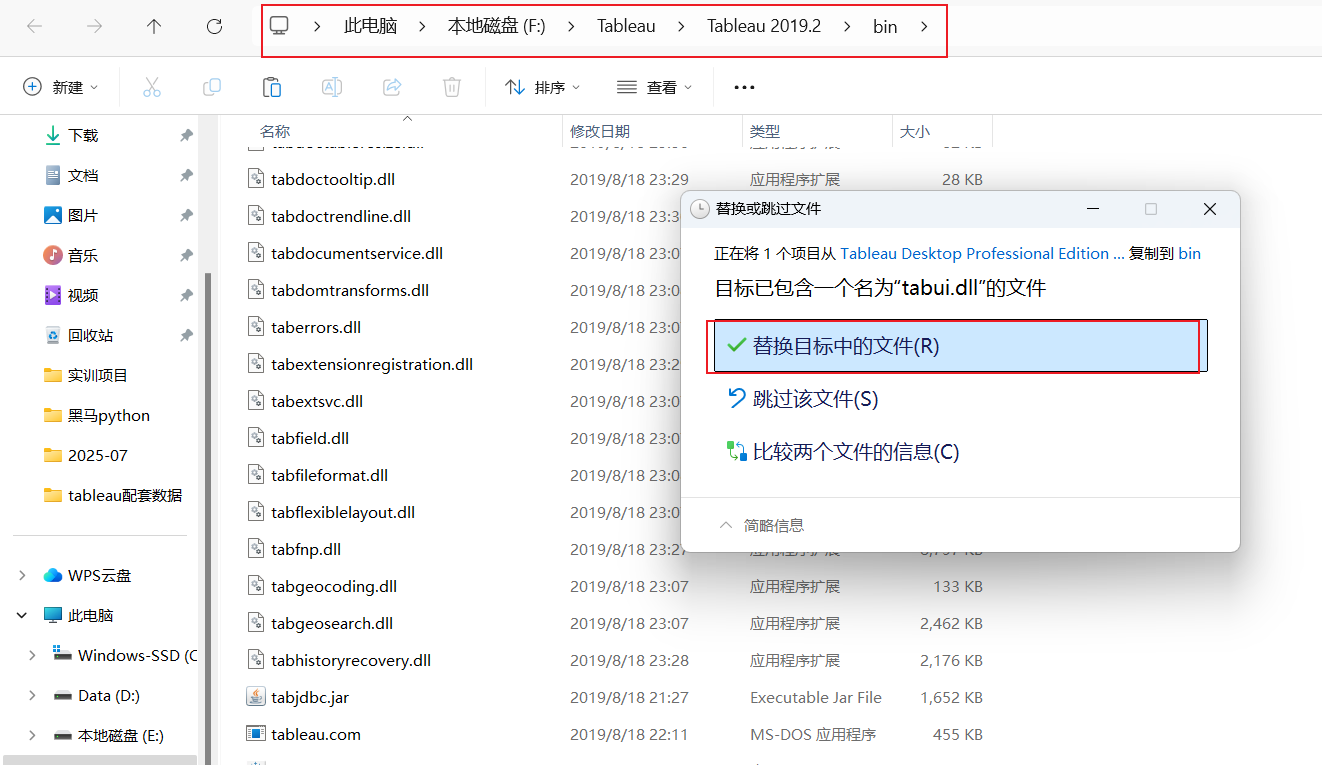
Task: Expand Windows-SSD drive node
Action: coord(32,655)
